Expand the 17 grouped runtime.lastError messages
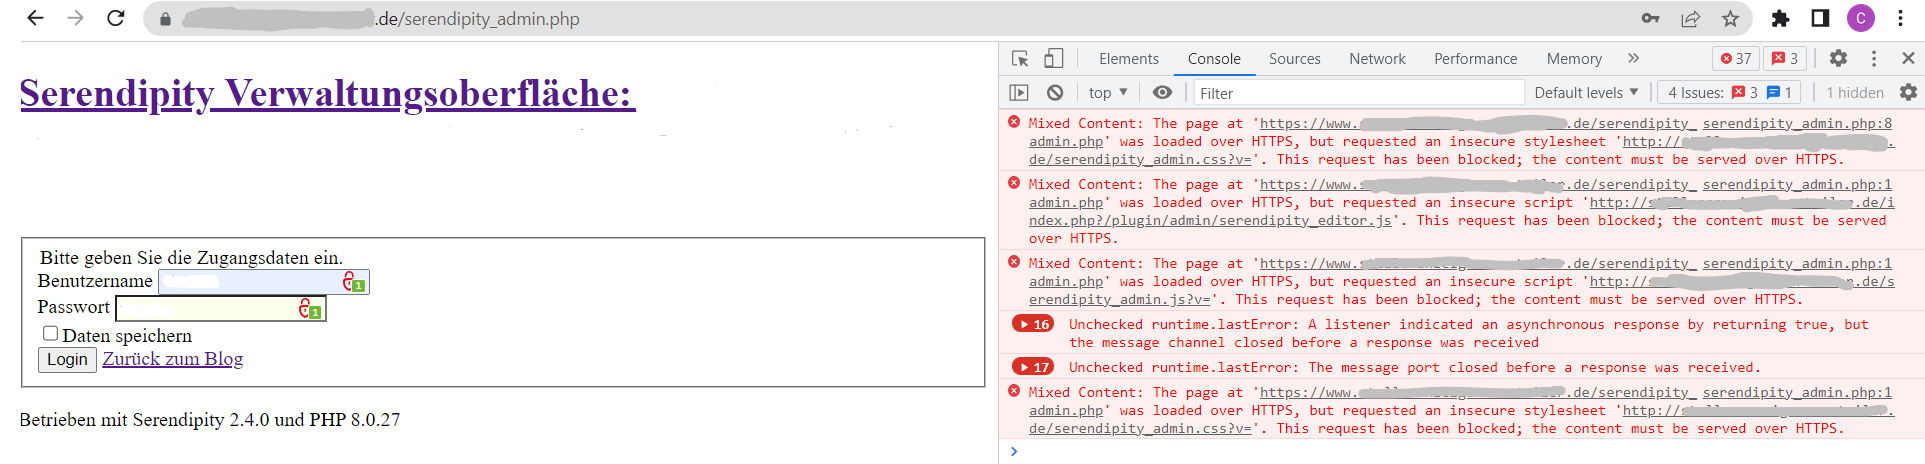This screenshot has height=464, width=1925. pyautogui.click(x=1033, y=367)
